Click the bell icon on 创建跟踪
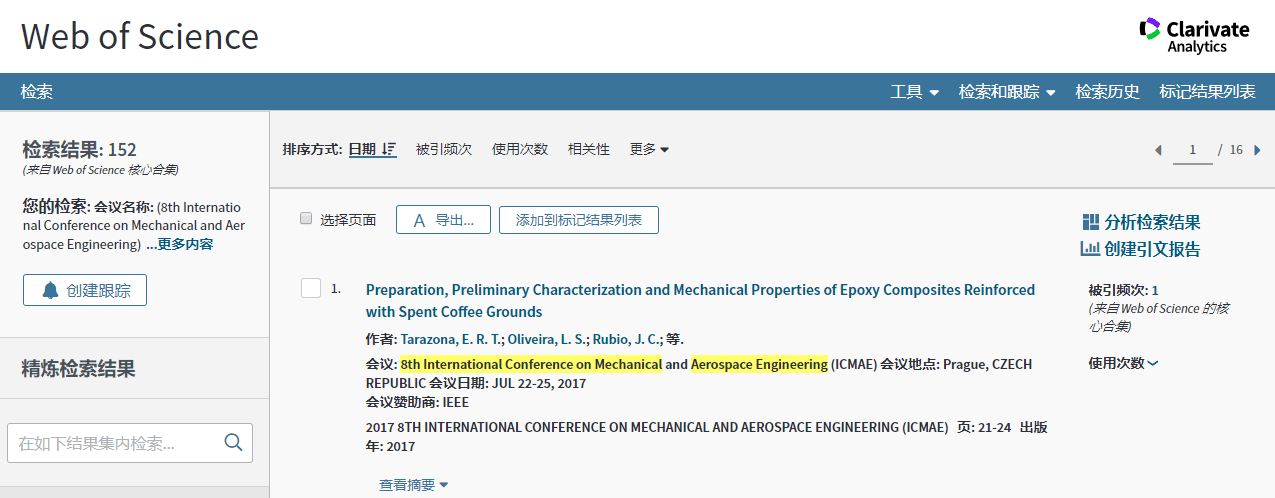This screenshot has height=498, width=1275. tap(50, 291)
